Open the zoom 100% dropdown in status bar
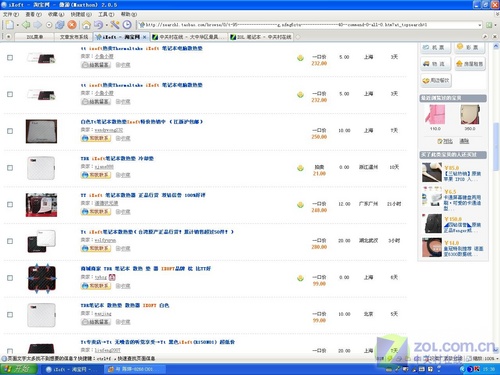 [x=497, y=358]
